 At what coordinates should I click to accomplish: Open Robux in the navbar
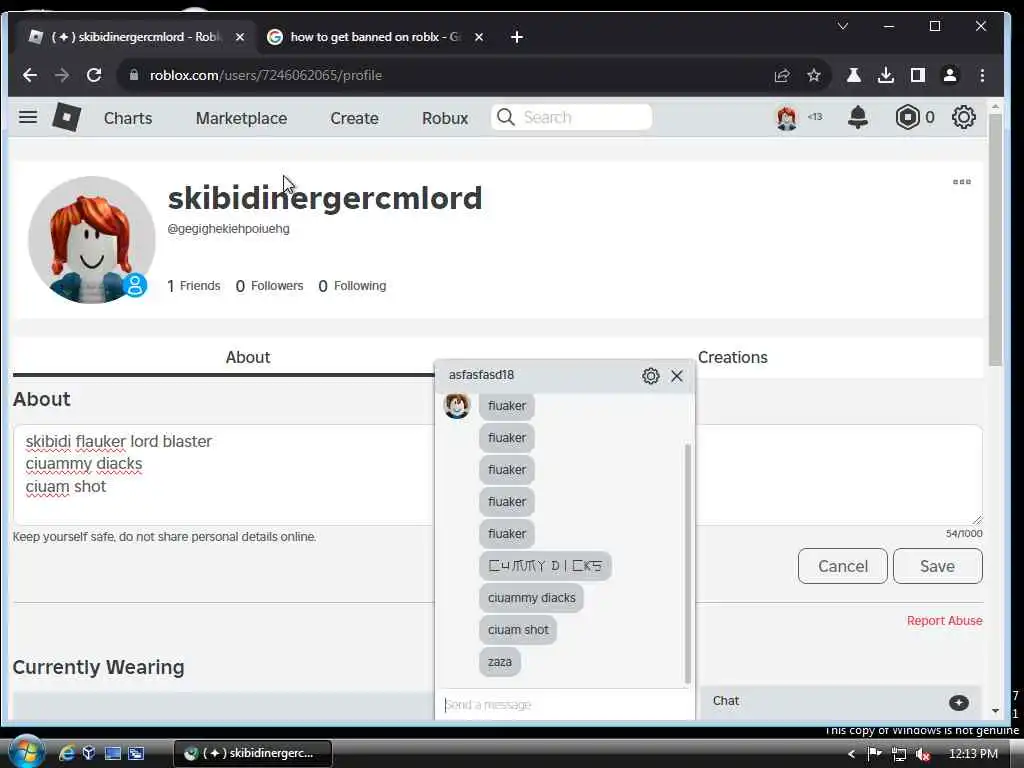tap(445, 118)
